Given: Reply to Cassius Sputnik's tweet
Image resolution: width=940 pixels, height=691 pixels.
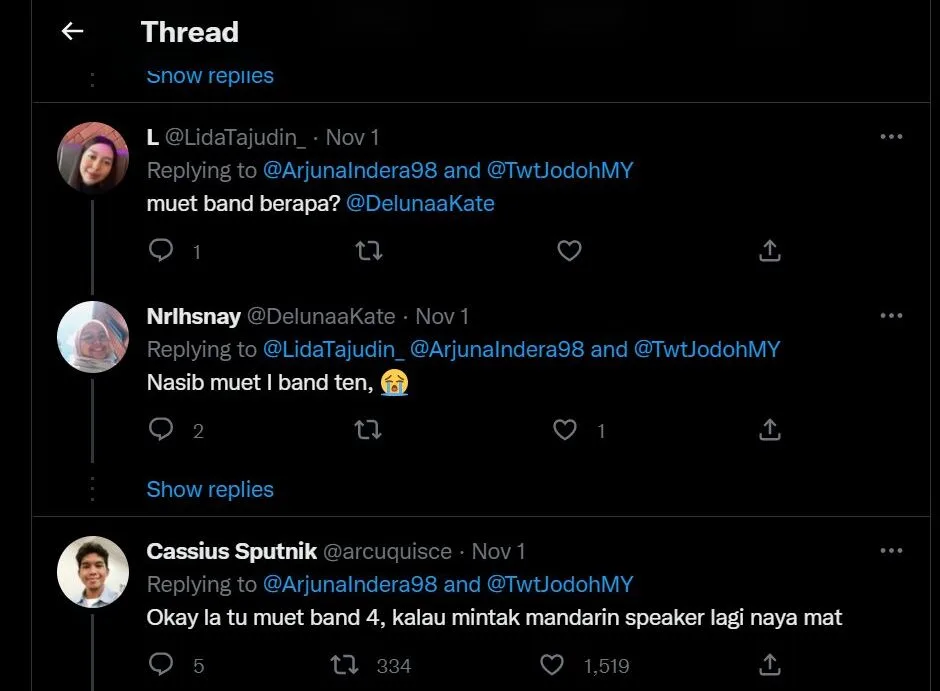Looking at the screenshot, I should (x=161, y=664).
